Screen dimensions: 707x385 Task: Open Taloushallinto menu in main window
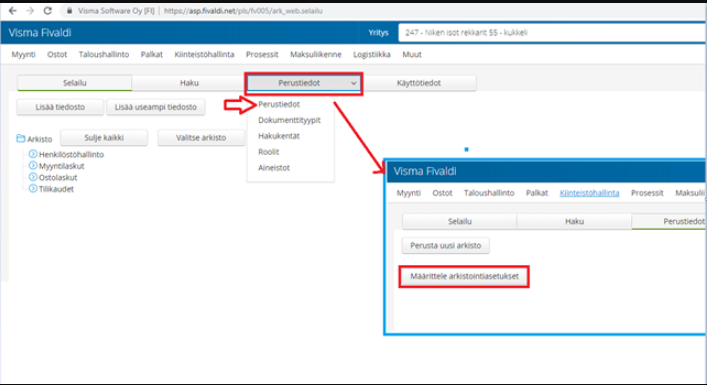[x=104, y=55]
